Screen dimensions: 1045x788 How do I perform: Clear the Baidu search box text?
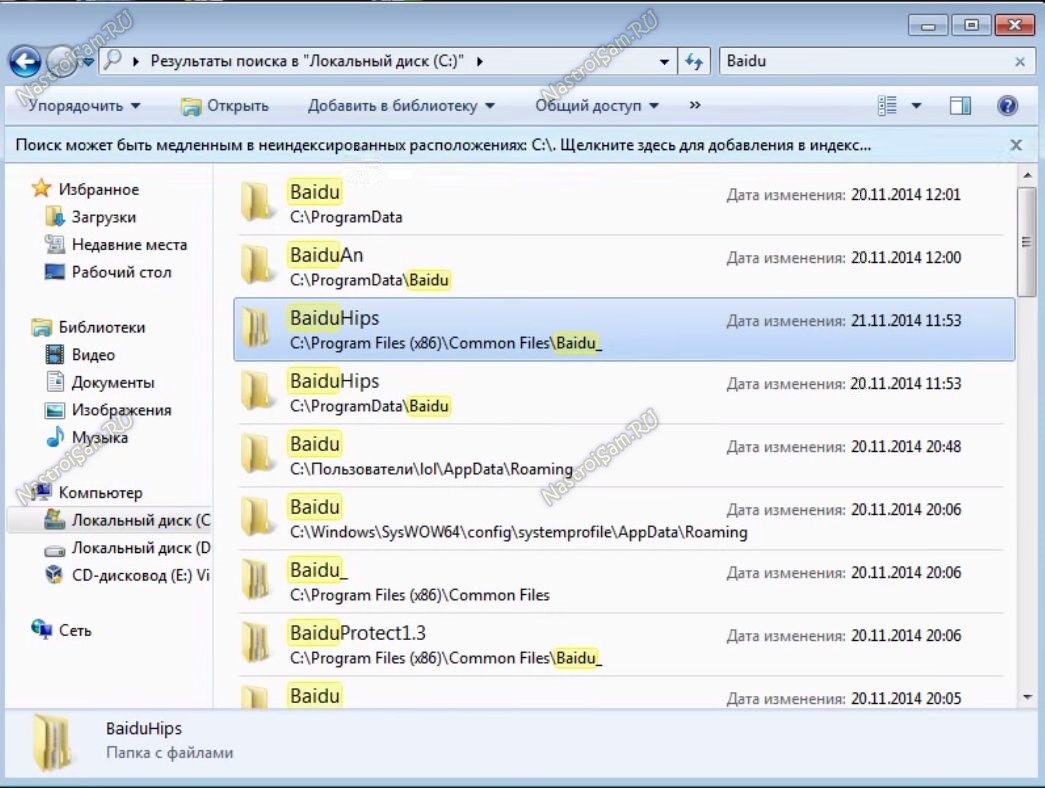[1019, 62]
